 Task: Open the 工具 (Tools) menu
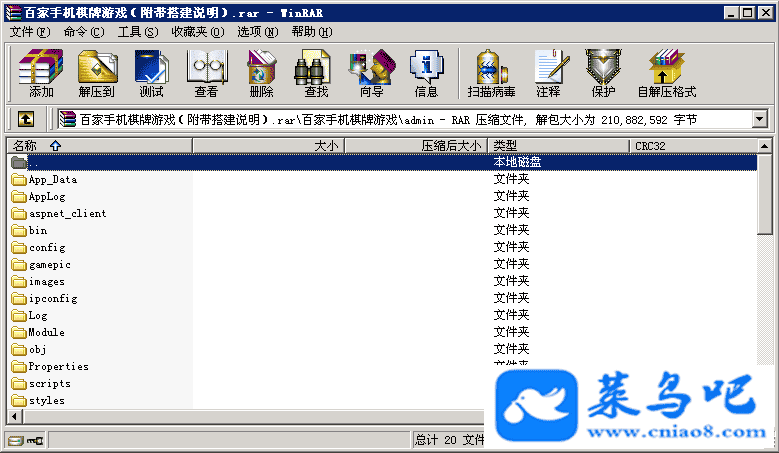138,32
